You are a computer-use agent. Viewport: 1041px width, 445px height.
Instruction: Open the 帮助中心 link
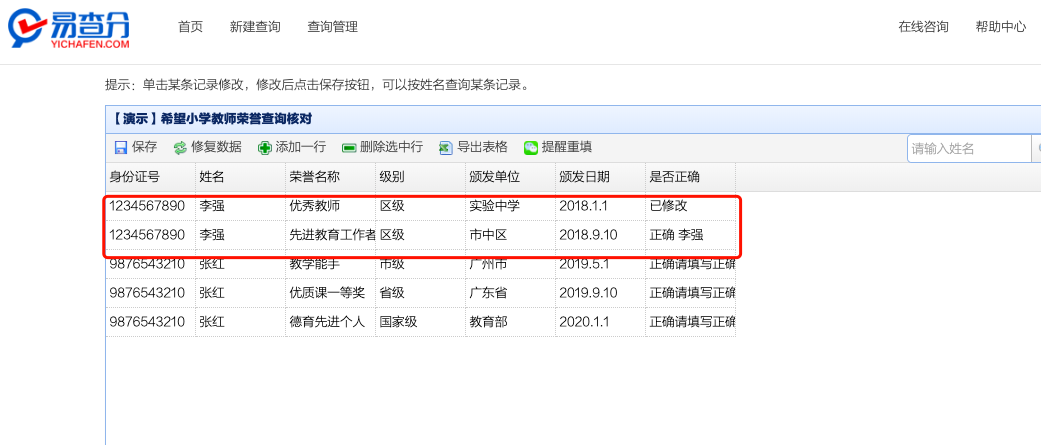point(1000,27)
